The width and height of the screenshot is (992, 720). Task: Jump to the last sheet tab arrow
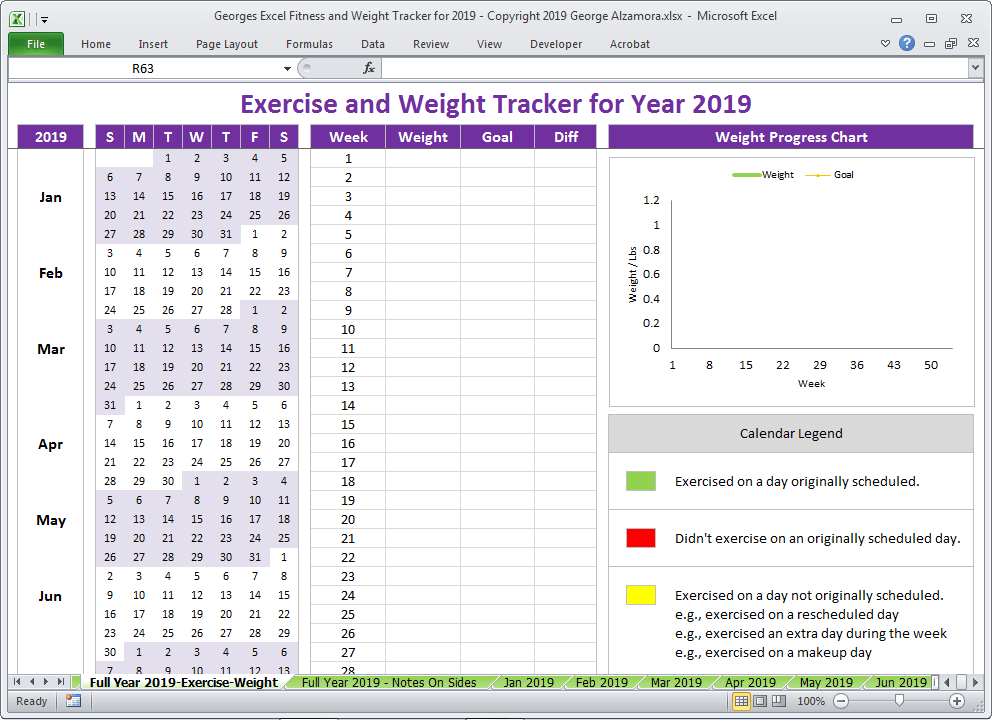click(x=61, y=682)
